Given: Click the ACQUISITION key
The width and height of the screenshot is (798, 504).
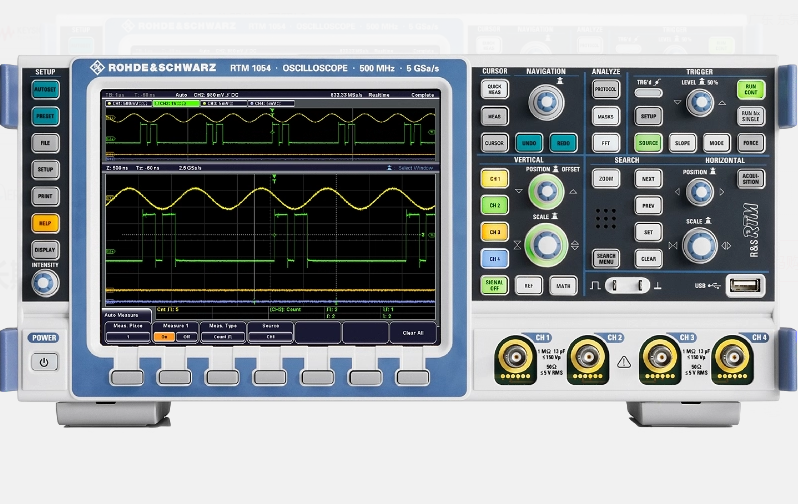Looking at the screenshot, I should coord(751,179).
